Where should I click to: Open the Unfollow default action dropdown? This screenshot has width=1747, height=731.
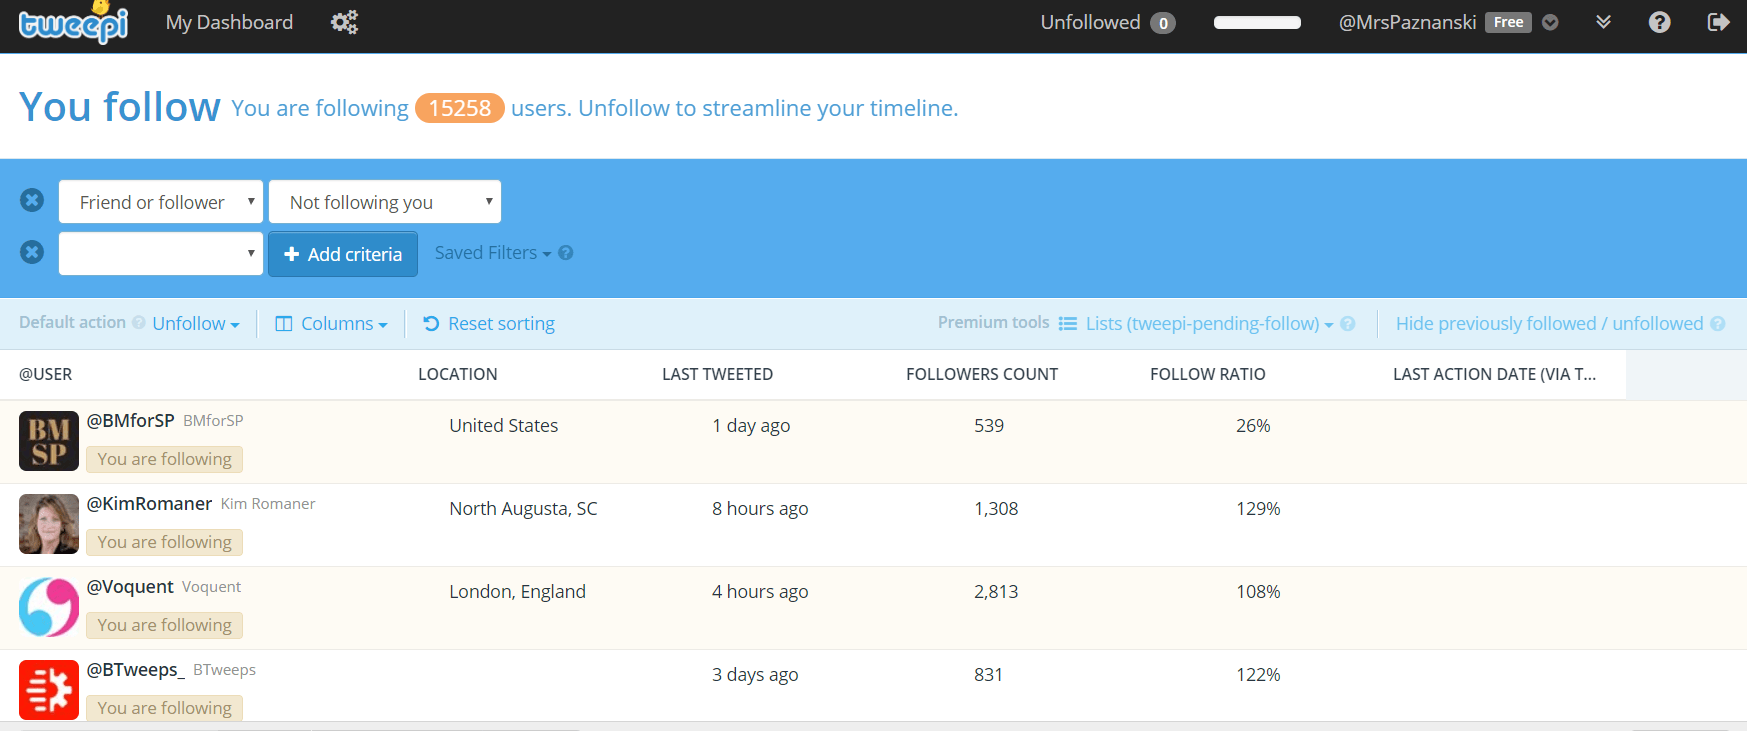(x=196, y=323)
